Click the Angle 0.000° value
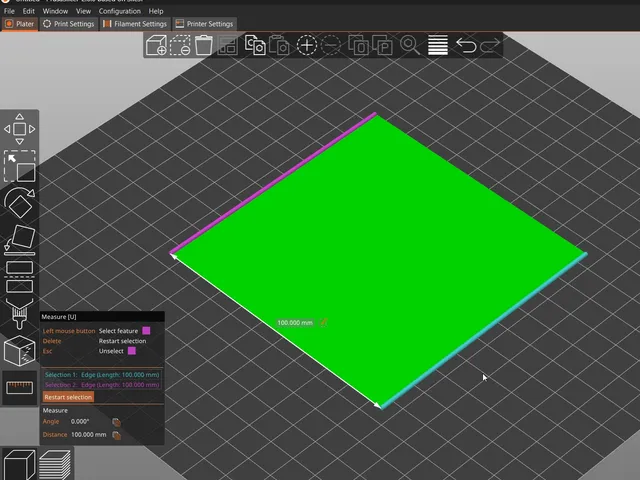640x480 pixels. (80, 422)
